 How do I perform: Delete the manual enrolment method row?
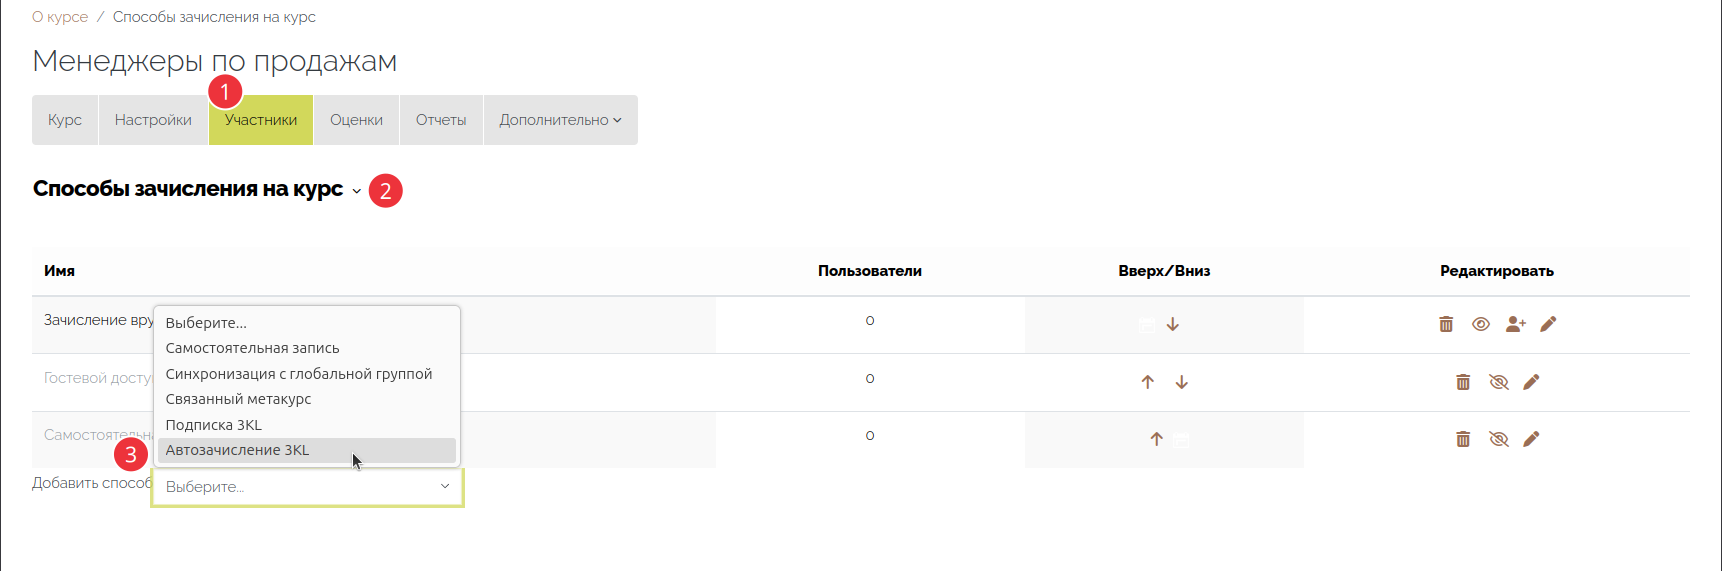click(1446, 324)
